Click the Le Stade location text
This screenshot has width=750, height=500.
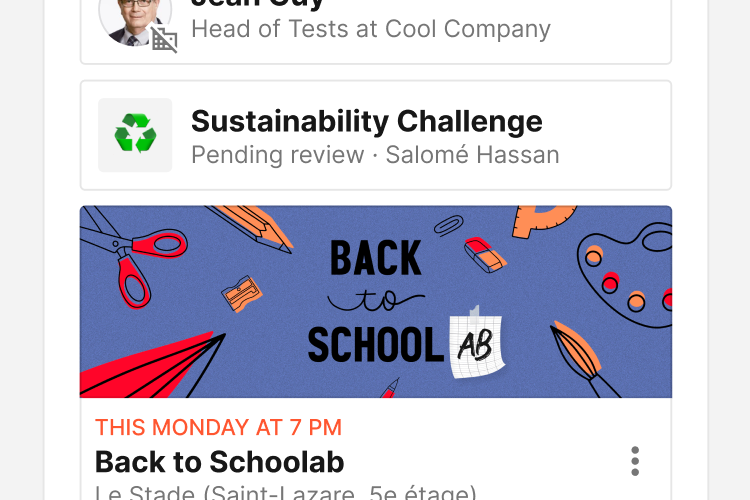[x=285, y=492]
